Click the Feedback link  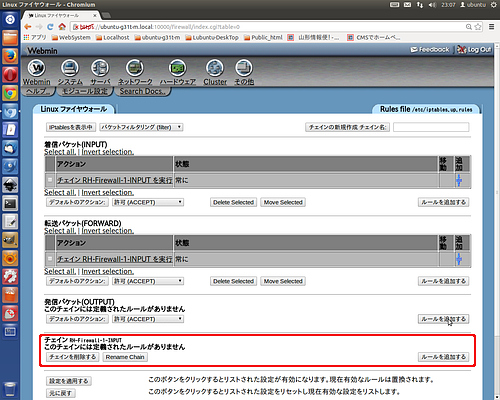click(430, 50)
